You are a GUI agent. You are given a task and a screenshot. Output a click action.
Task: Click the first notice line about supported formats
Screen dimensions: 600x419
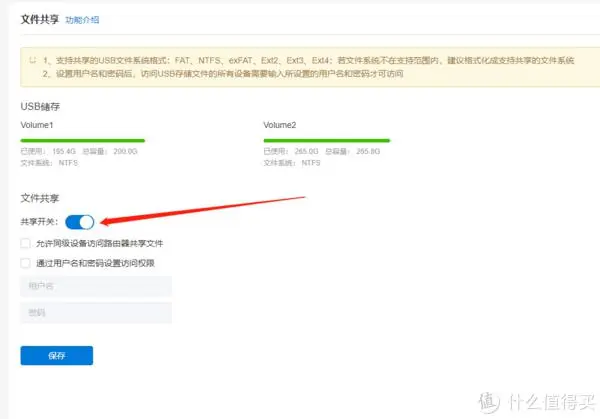[x=308, y=60]
